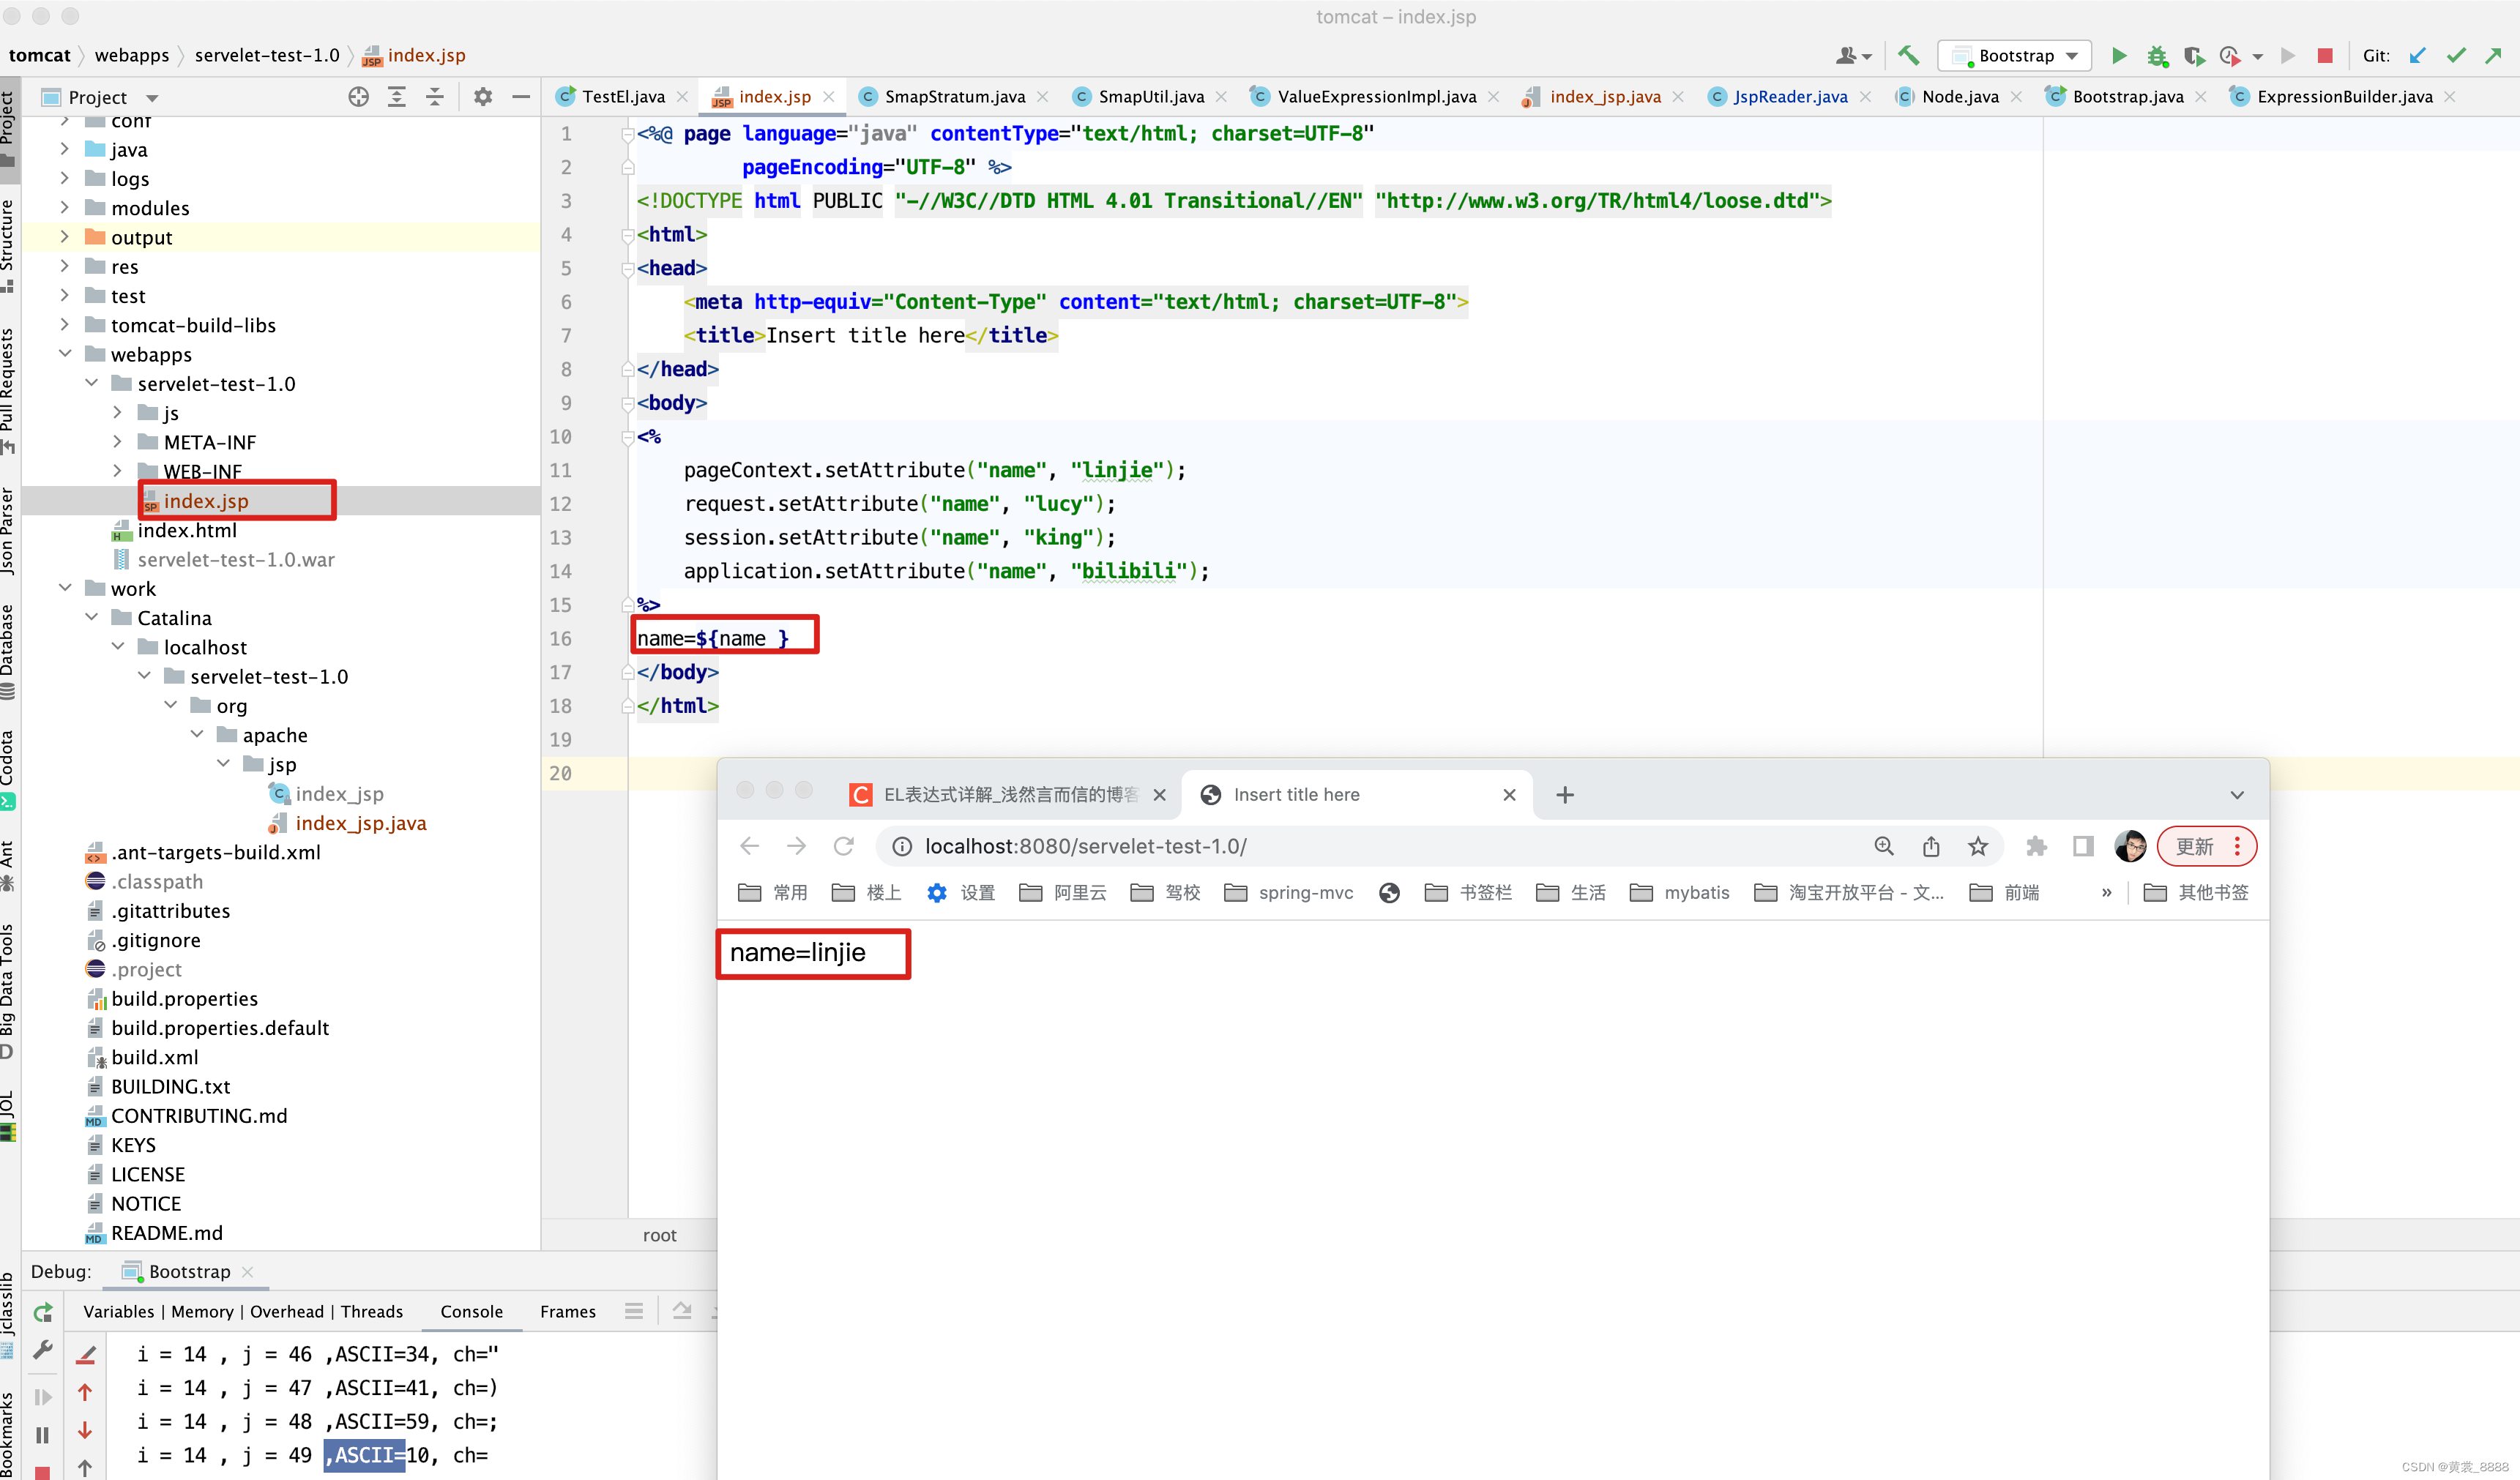Open Chrome tab search chevron
The image size is (2520, 1480).
2237,794
